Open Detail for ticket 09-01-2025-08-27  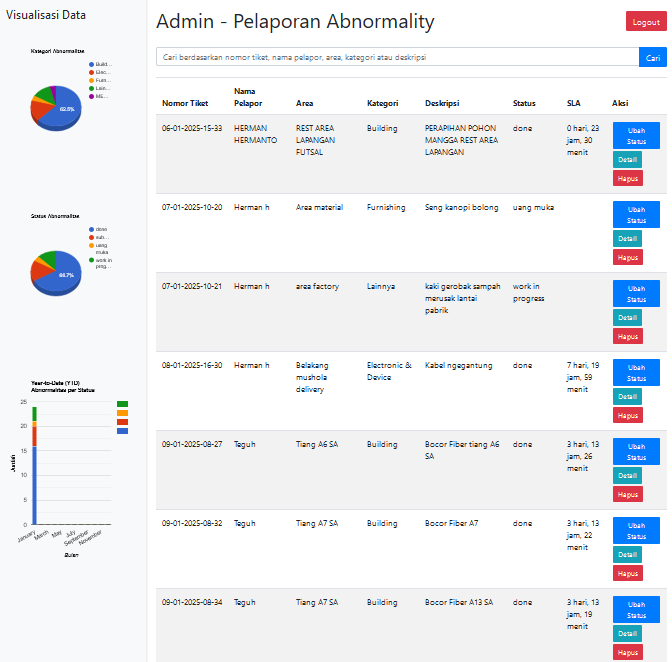tap(627, 476)
